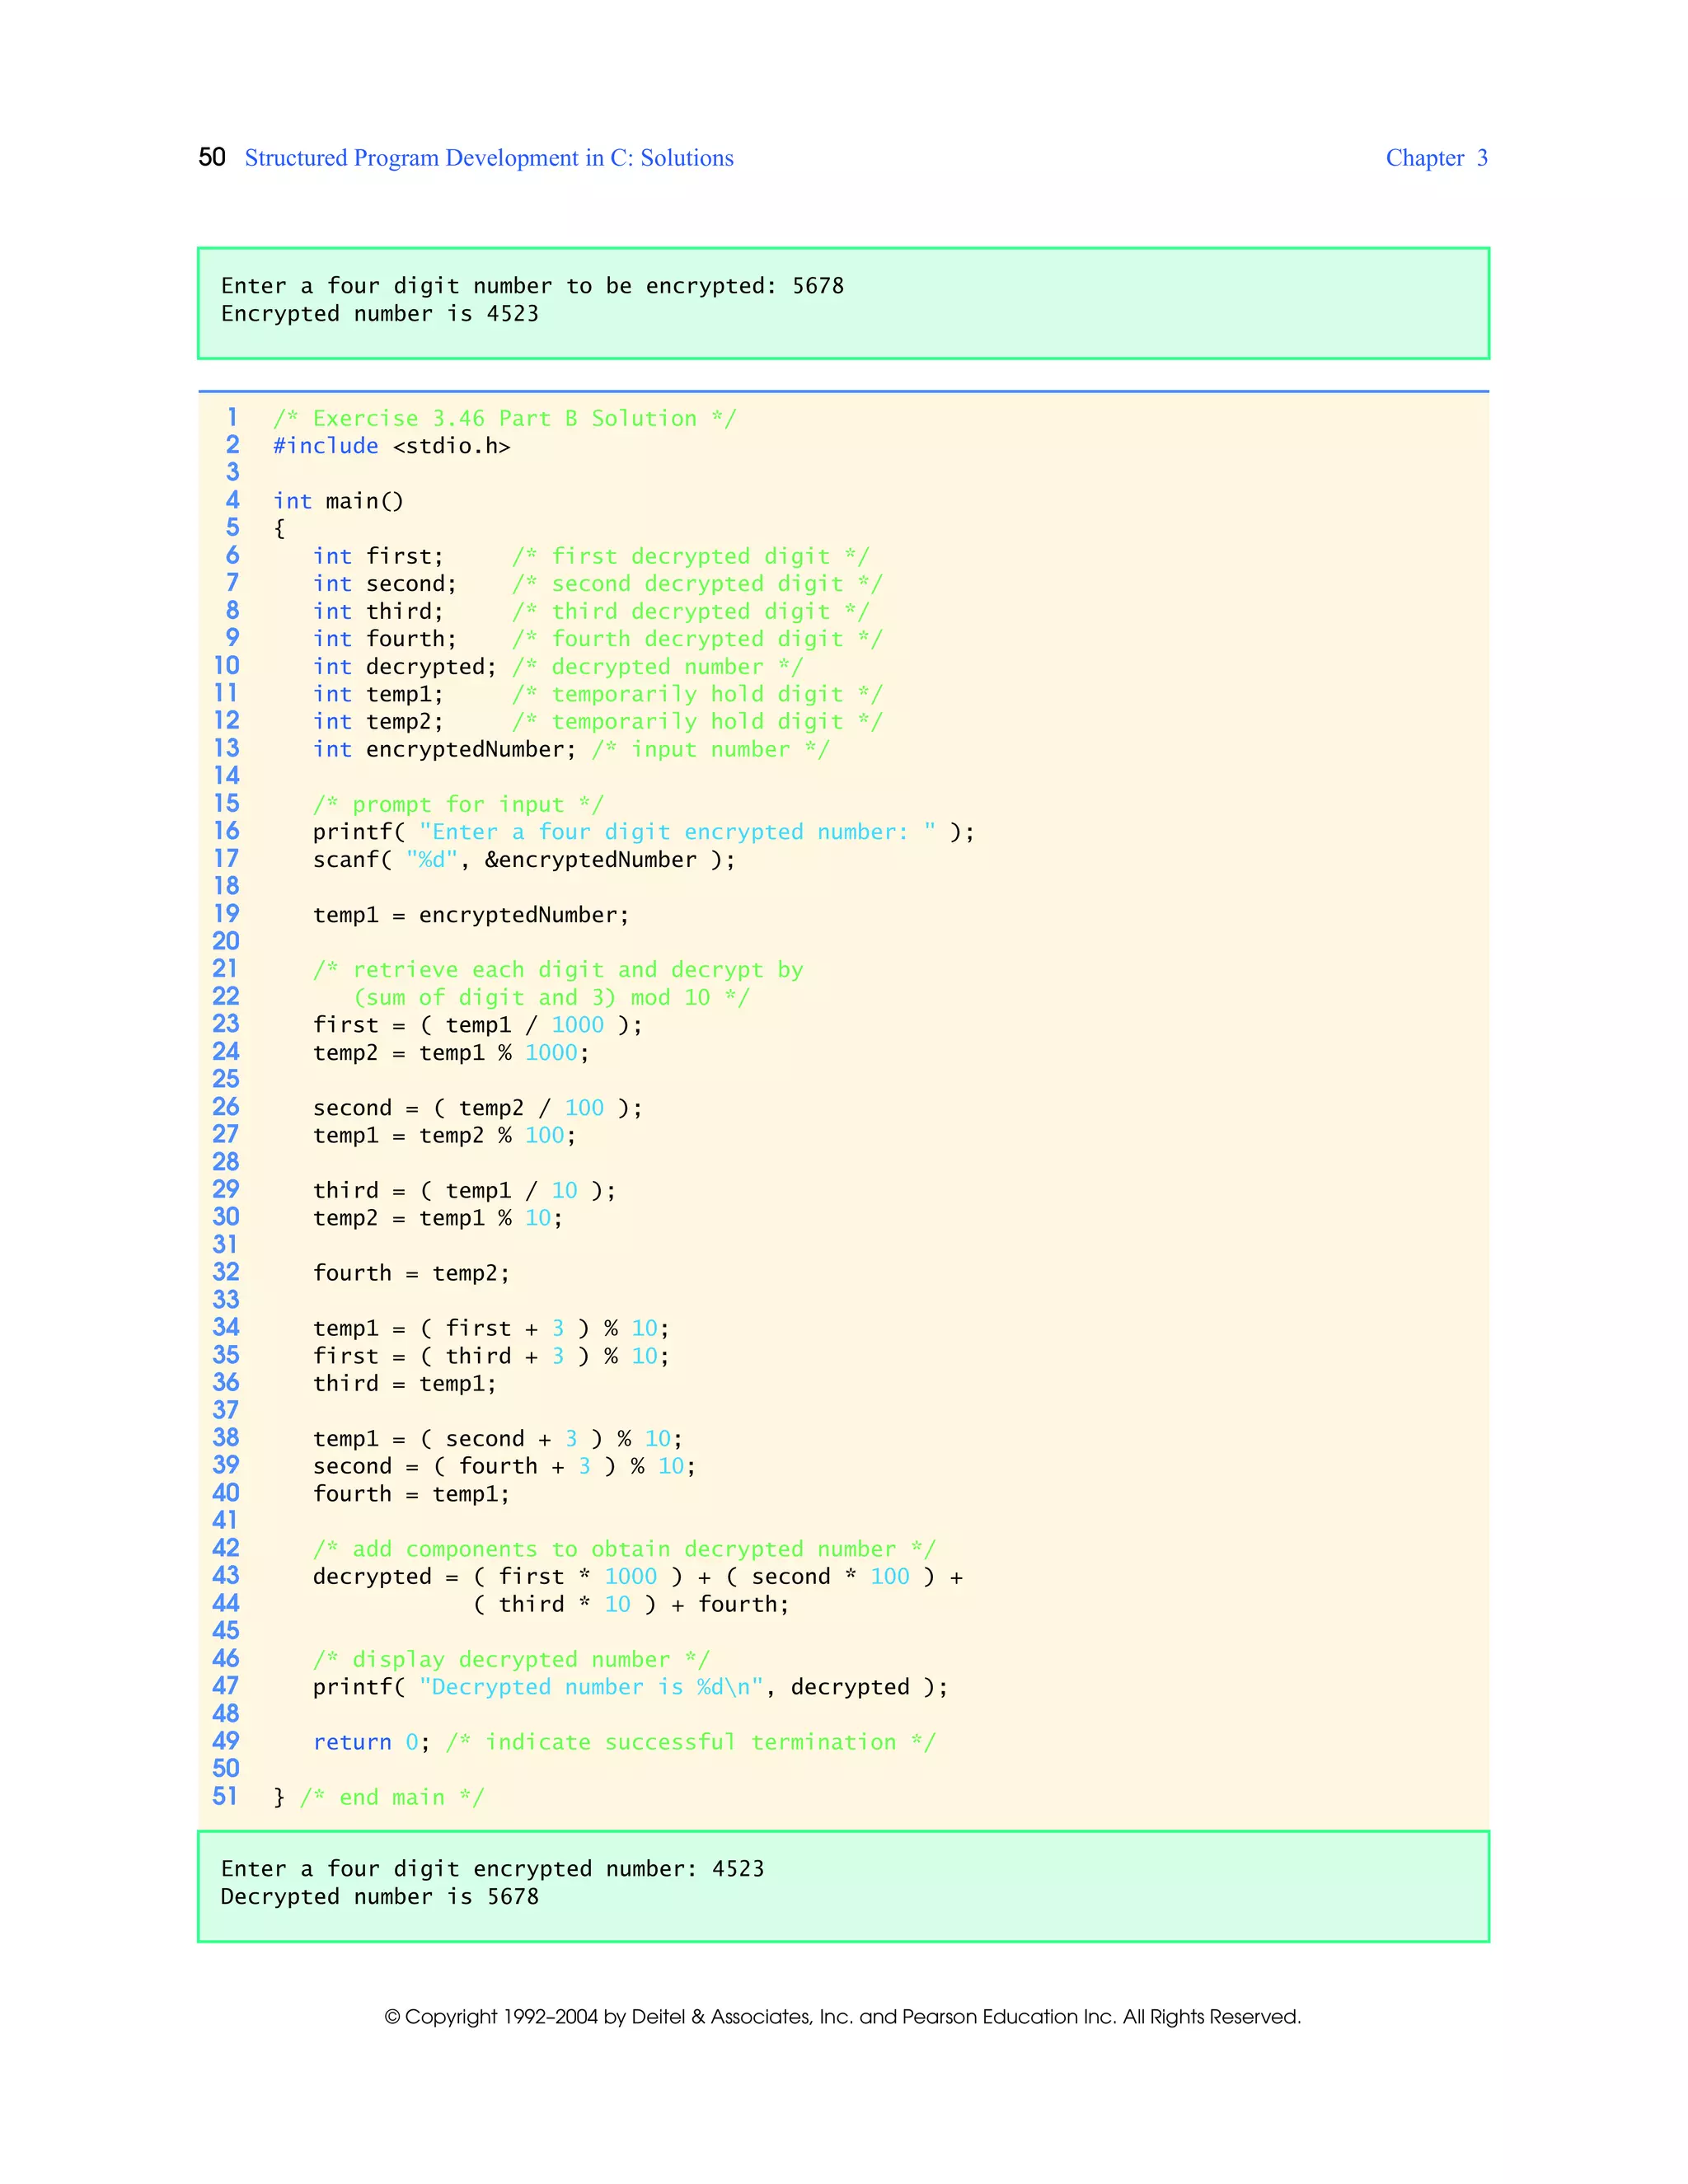Click comment 'fourth decrypted digit'

[697, 639]
